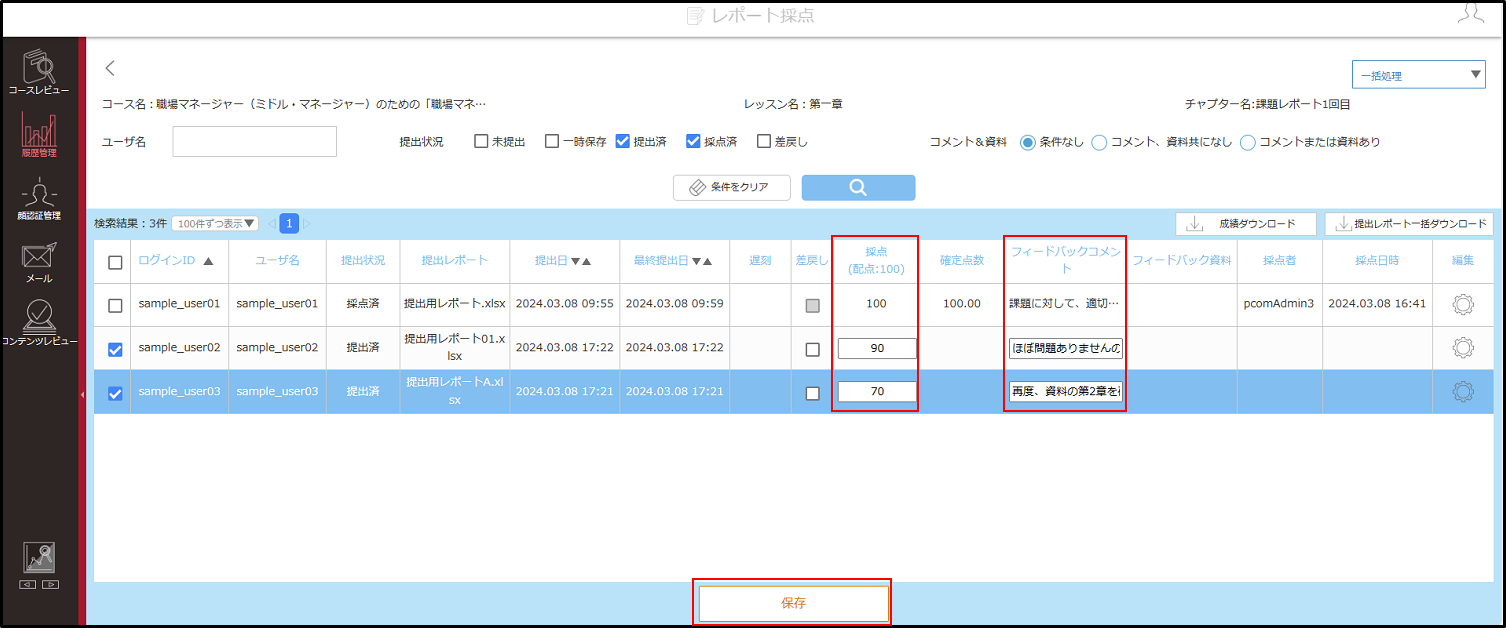1506x628 pixels.
Task: Toggle 未提出 status checkbox
Action: 481,141
